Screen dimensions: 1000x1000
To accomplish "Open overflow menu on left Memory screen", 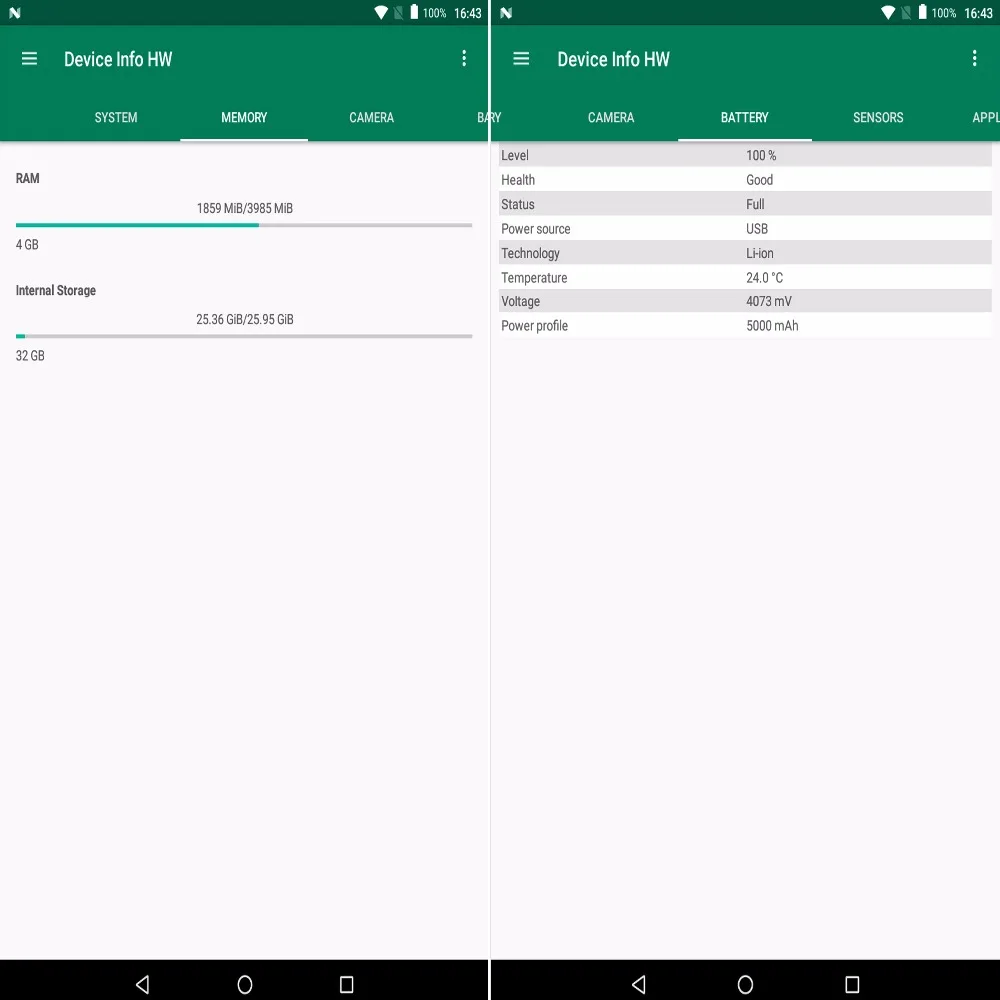I will tap(464, 59).
